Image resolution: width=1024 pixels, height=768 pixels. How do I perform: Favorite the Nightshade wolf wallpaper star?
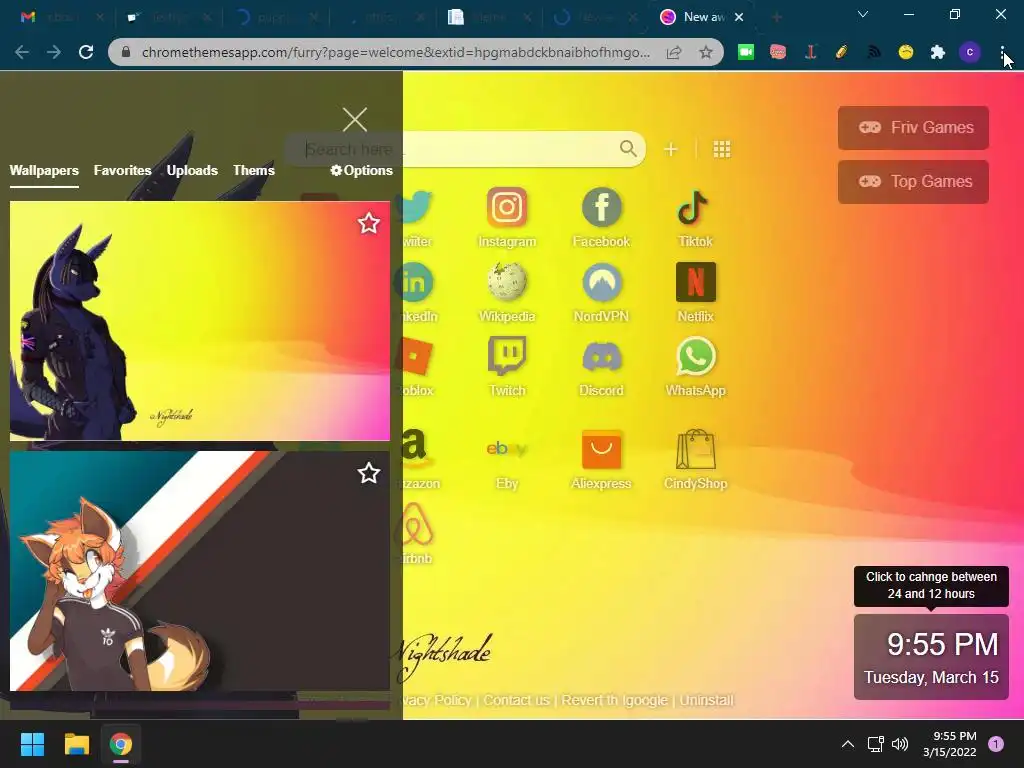click(369, 223)
